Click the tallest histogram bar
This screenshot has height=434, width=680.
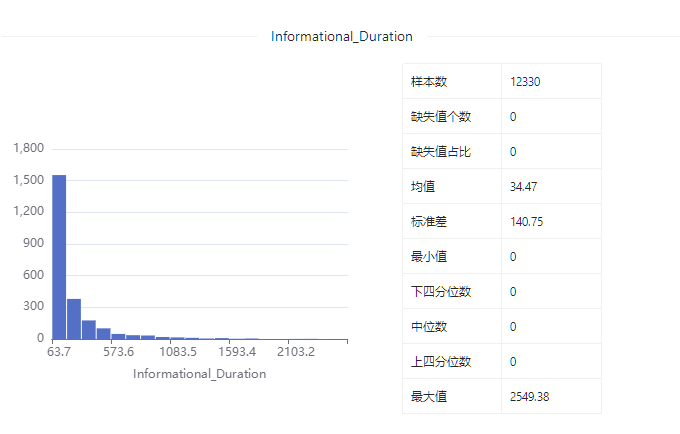(x=59, y=257)
